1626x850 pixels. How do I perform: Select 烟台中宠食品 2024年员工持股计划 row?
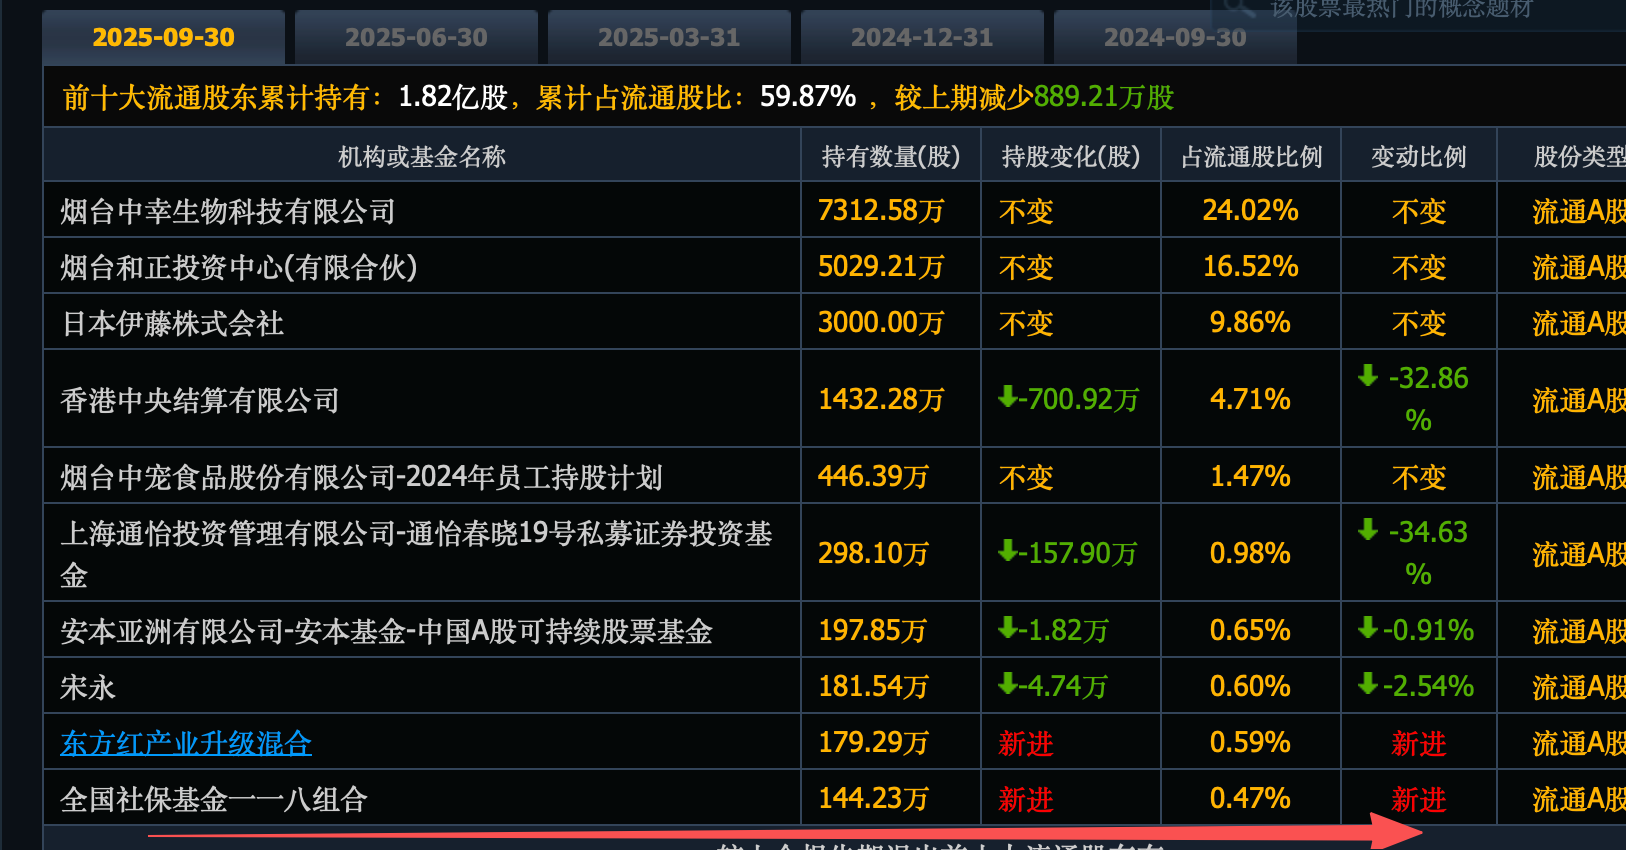pos(361,477)
